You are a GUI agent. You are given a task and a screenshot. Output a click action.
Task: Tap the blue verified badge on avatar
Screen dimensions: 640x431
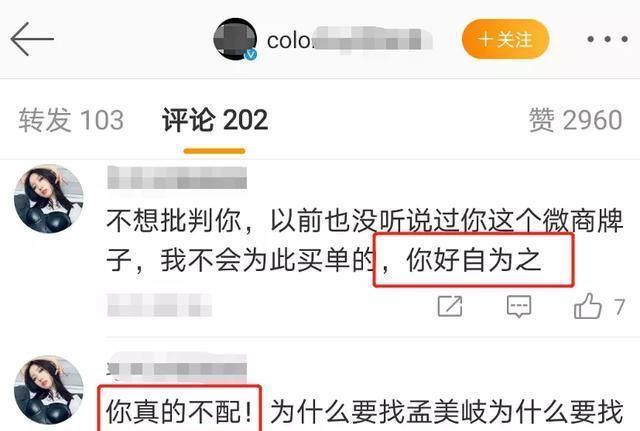[250, 54]
